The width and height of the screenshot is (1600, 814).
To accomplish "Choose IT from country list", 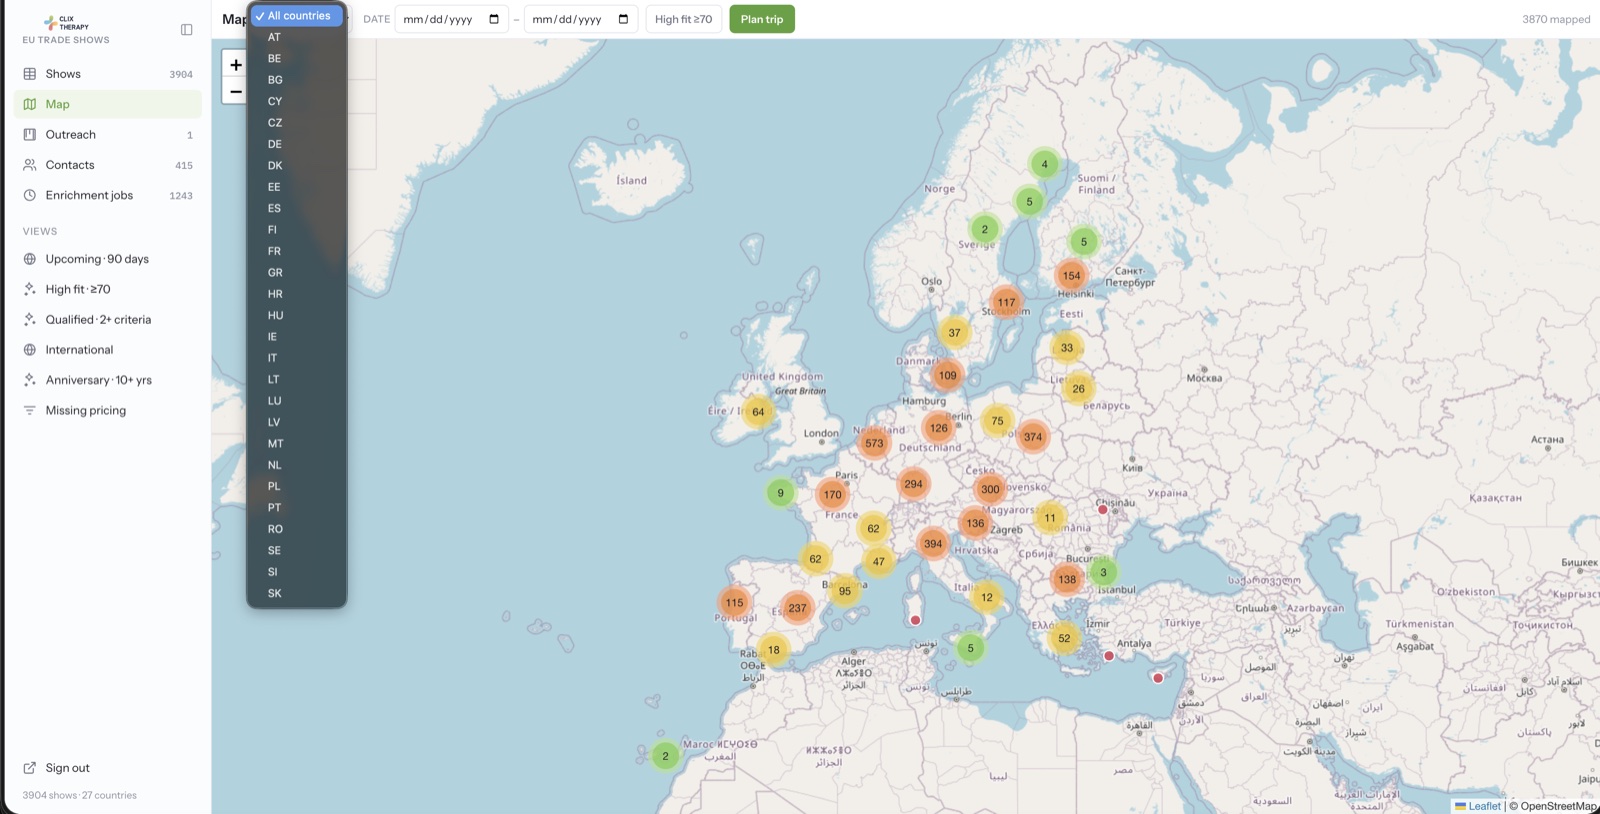I will click(x=297, y=358).
